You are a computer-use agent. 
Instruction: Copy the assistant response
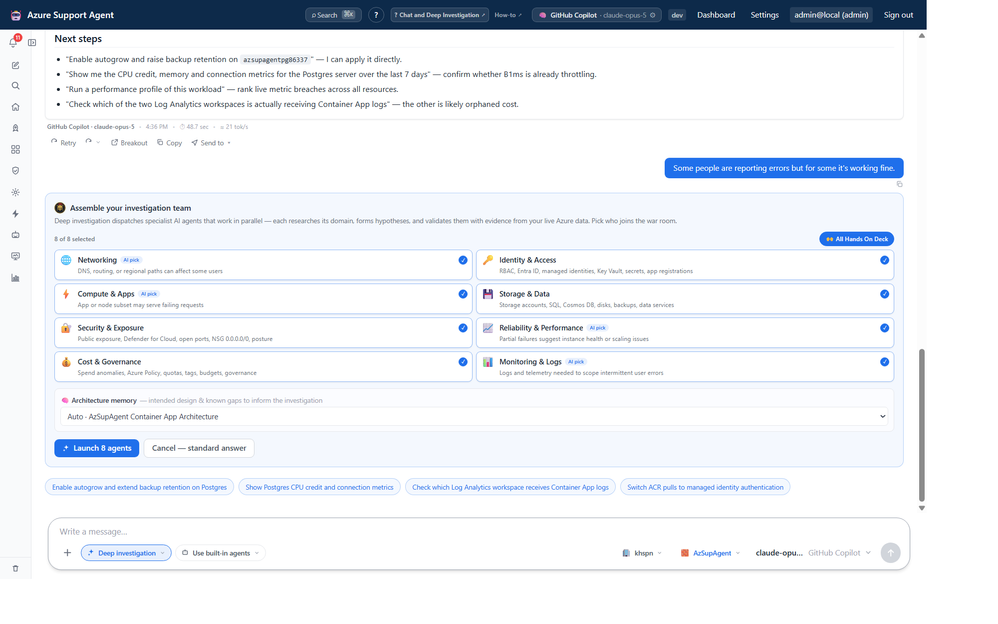[x=169, y=143]
